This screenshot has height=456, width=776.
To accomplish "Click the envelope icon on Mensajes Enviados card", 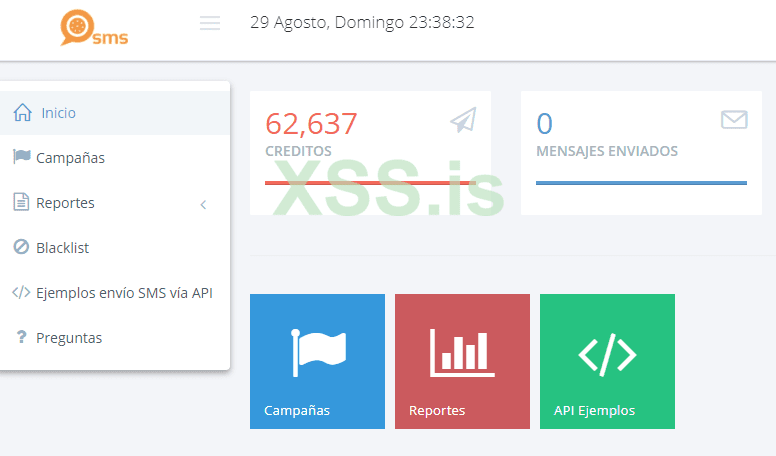I will coord(734,120).
